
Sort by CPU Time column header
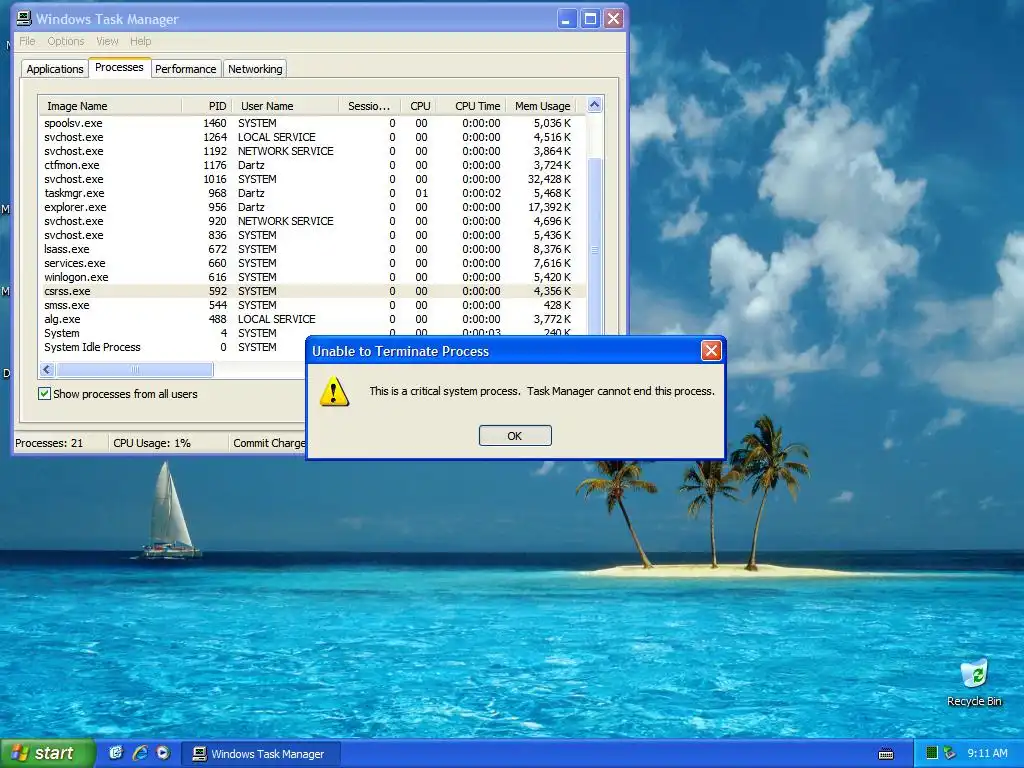click(x=471, y=106)
